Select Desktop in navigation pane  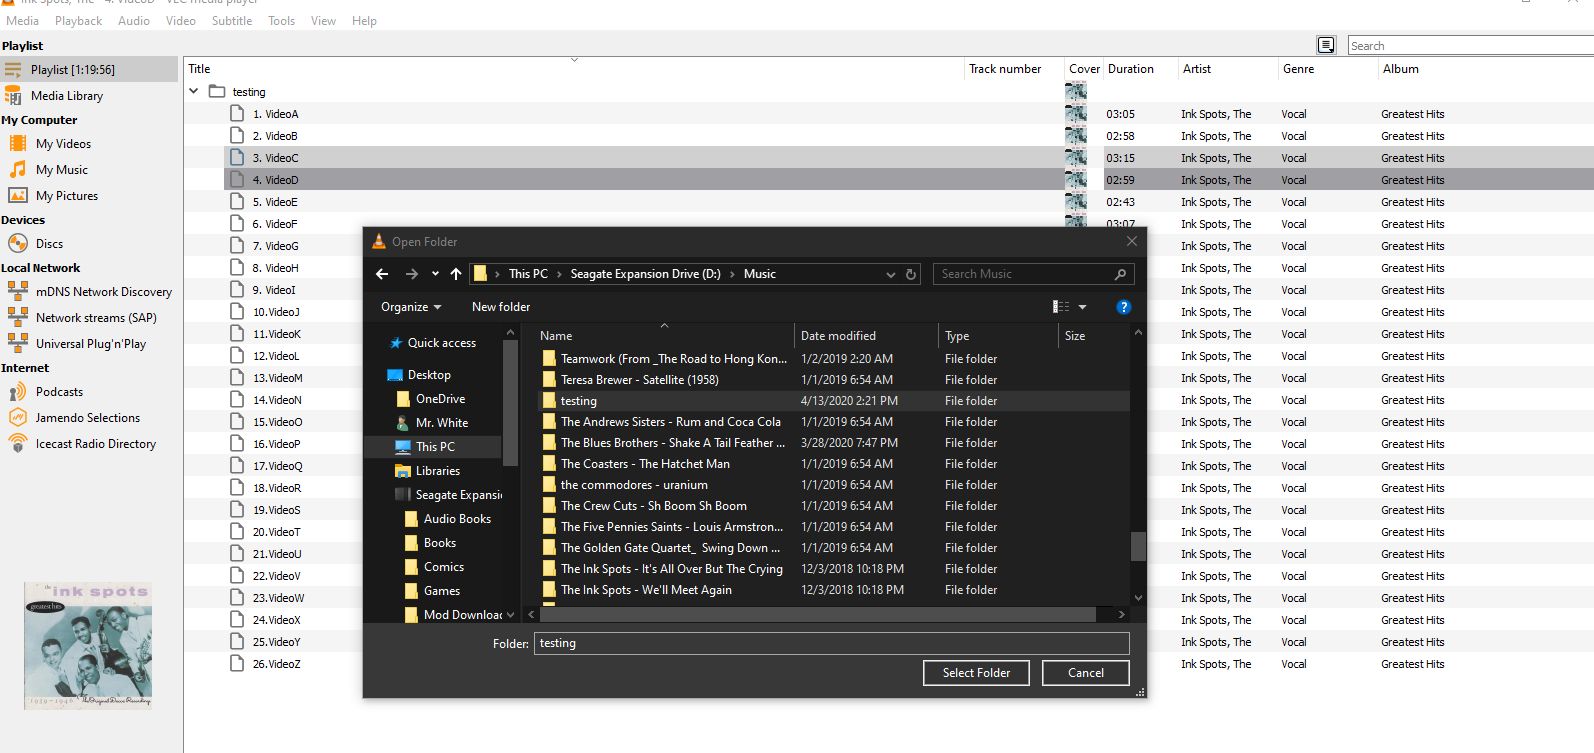coord(429,375)
